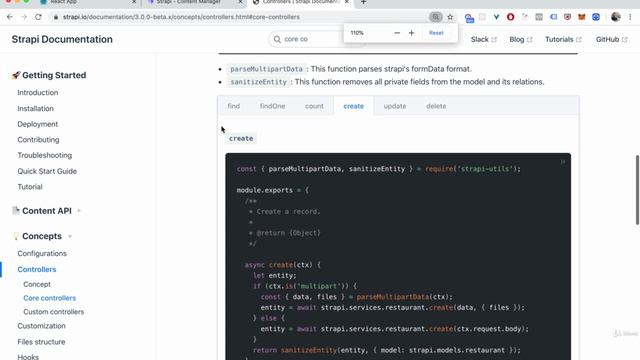Click the Getting Started heading
640x360 pixels.
click(x=54, y=75)
